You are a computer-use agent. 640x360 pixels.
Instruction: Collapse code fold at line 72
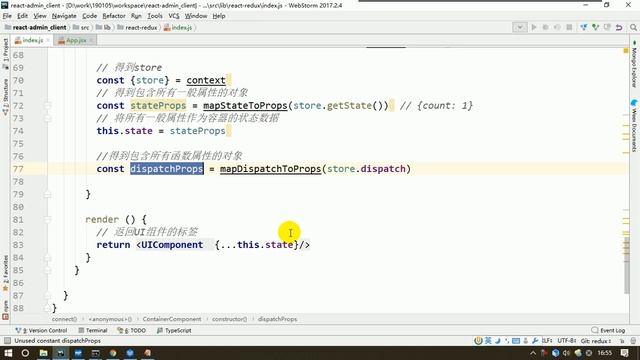point(48,106)
